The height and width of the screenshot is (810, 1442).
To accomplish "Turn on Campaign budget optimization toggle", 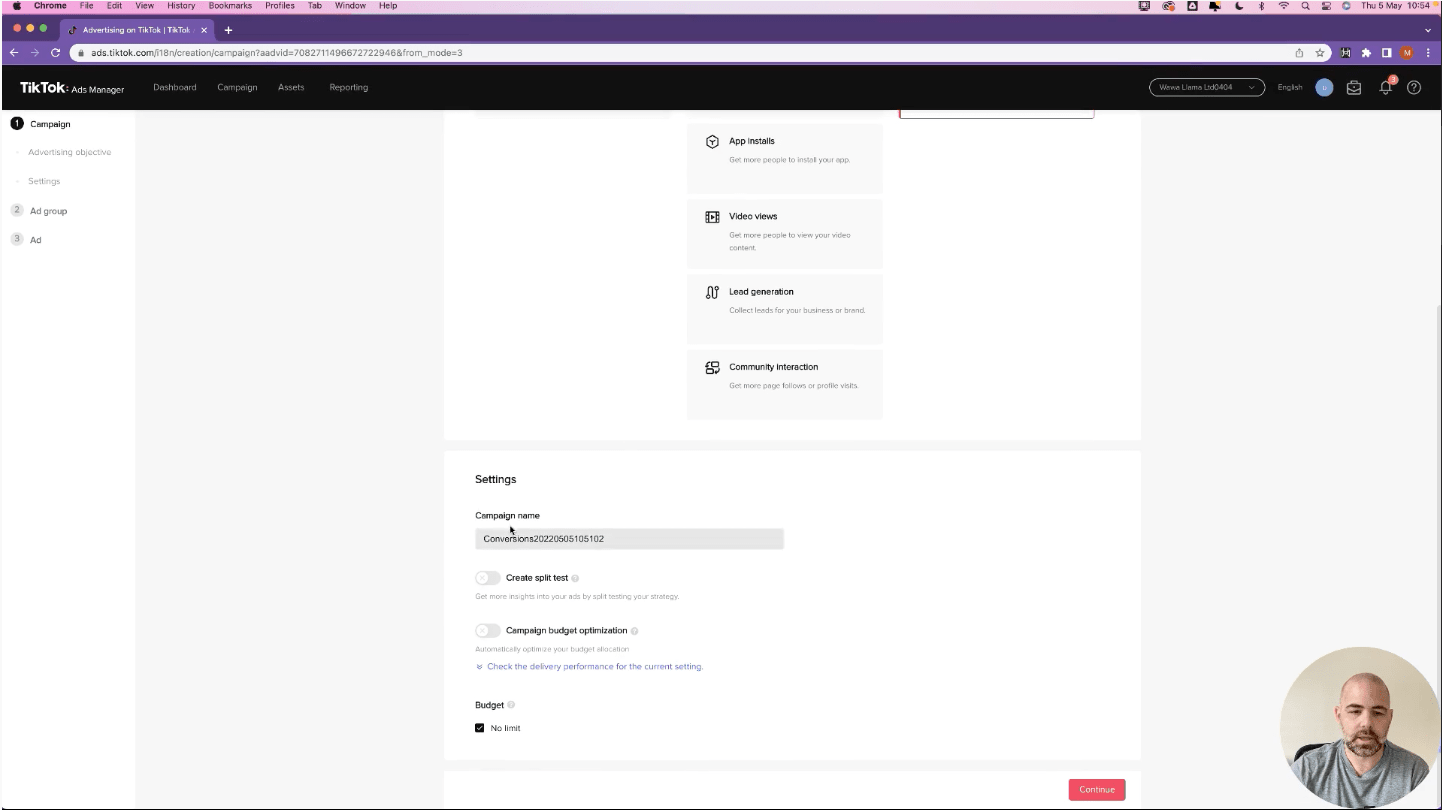I will [x=487, y=631].
